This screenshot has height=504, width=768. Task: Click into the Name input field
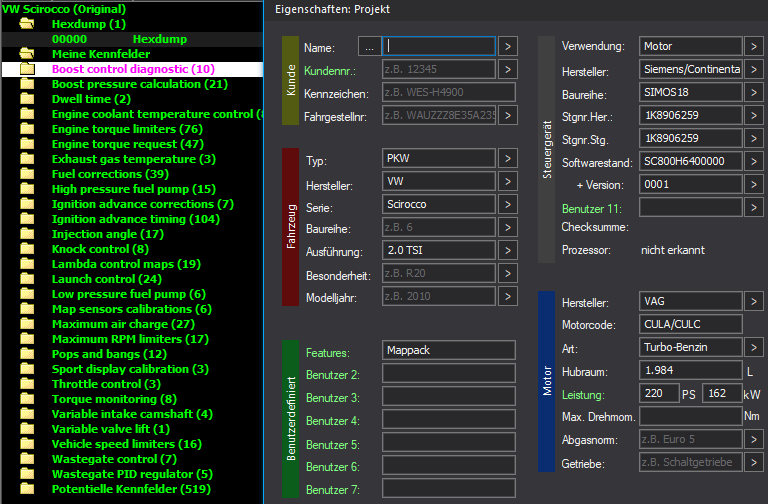coord(439,46)
